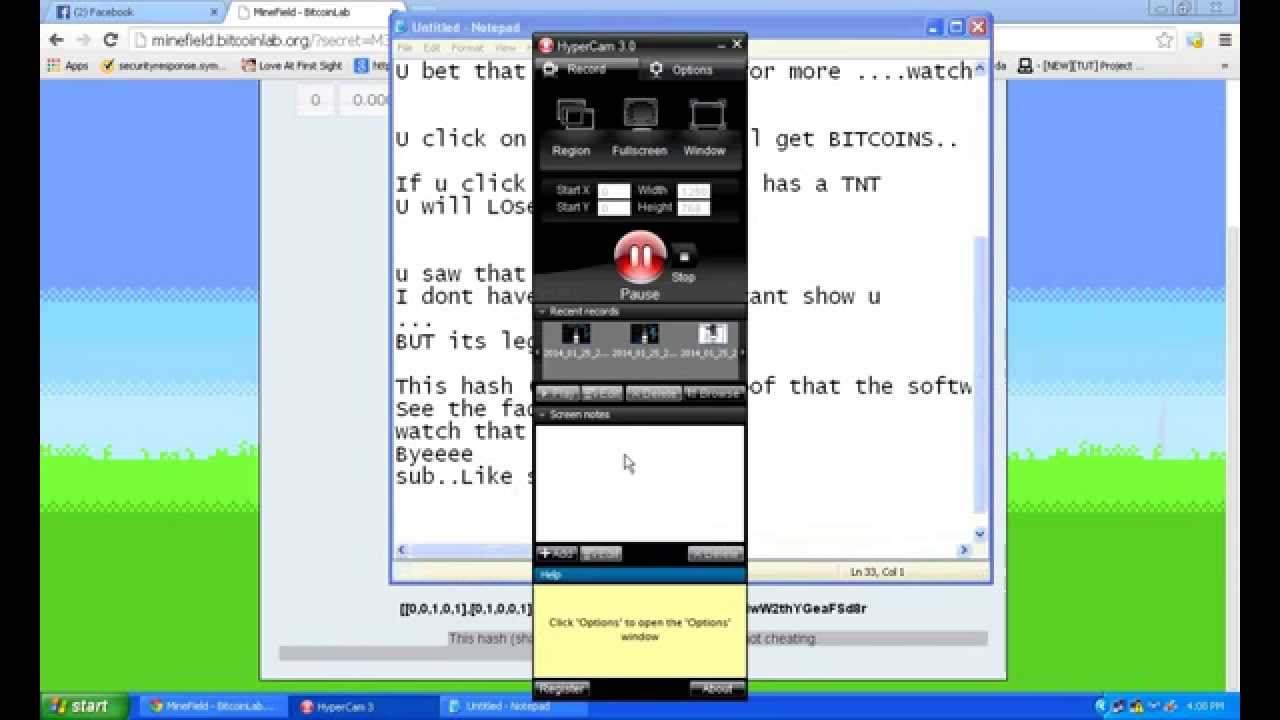Pause the HyperCam recording
This screenshot has height=720, width=1280.
(x=640, y=258)
